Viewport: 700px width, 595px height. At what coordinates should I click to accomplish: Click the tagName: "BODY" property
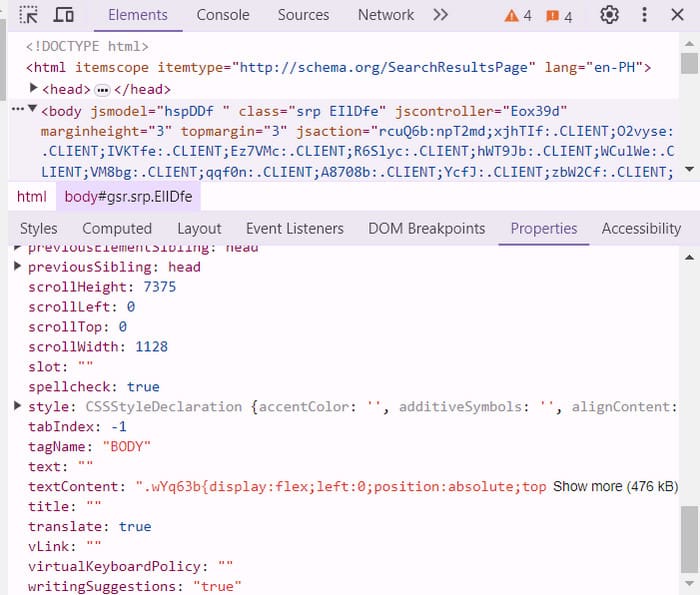[x=89, y=447]
